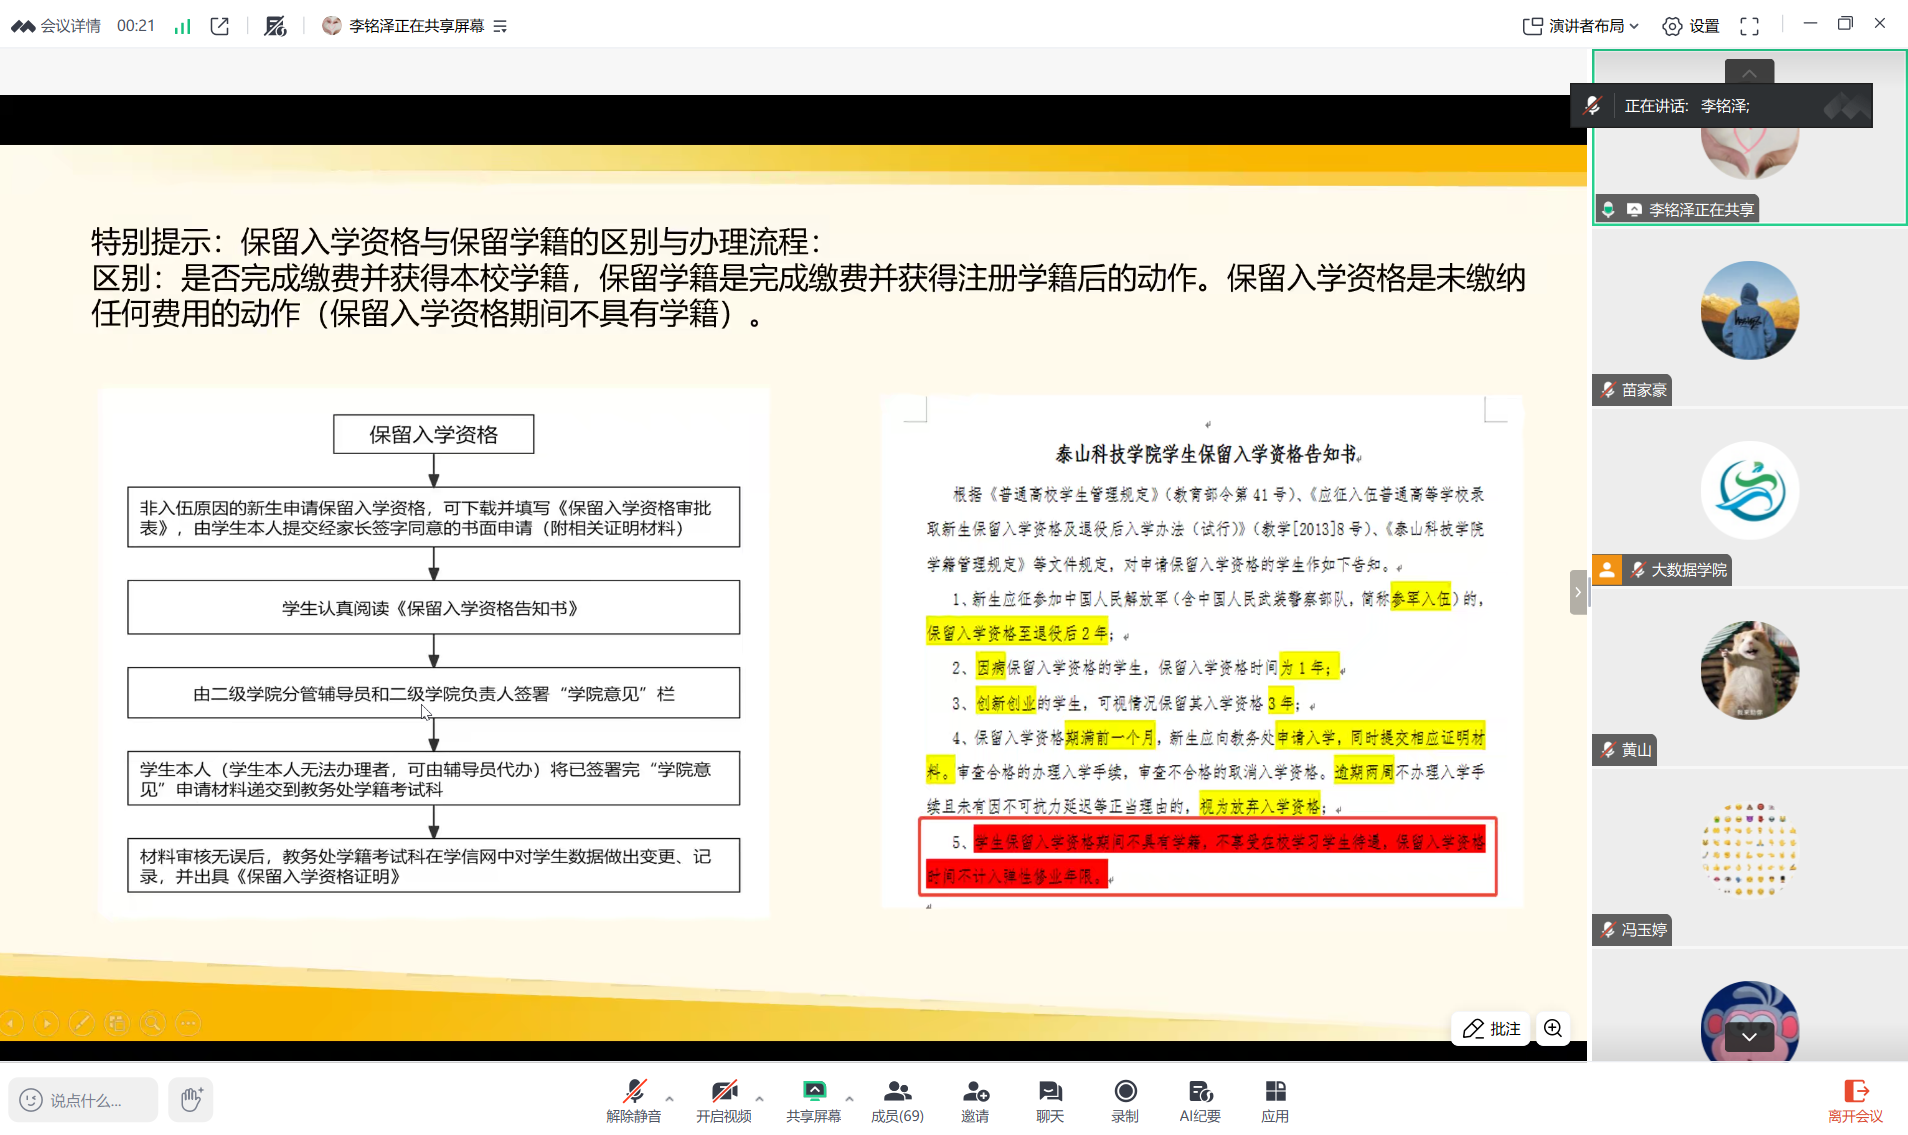Open the AI纪要 summary tool

[1199, 1100]
